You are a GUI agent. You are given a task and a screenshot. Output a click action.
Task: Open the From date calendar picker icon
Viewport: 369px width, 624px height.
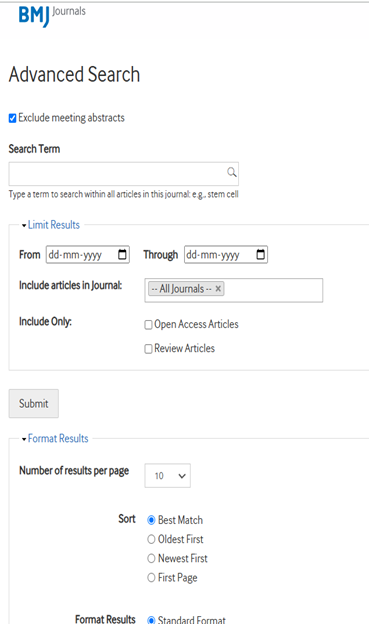point(123,254)
